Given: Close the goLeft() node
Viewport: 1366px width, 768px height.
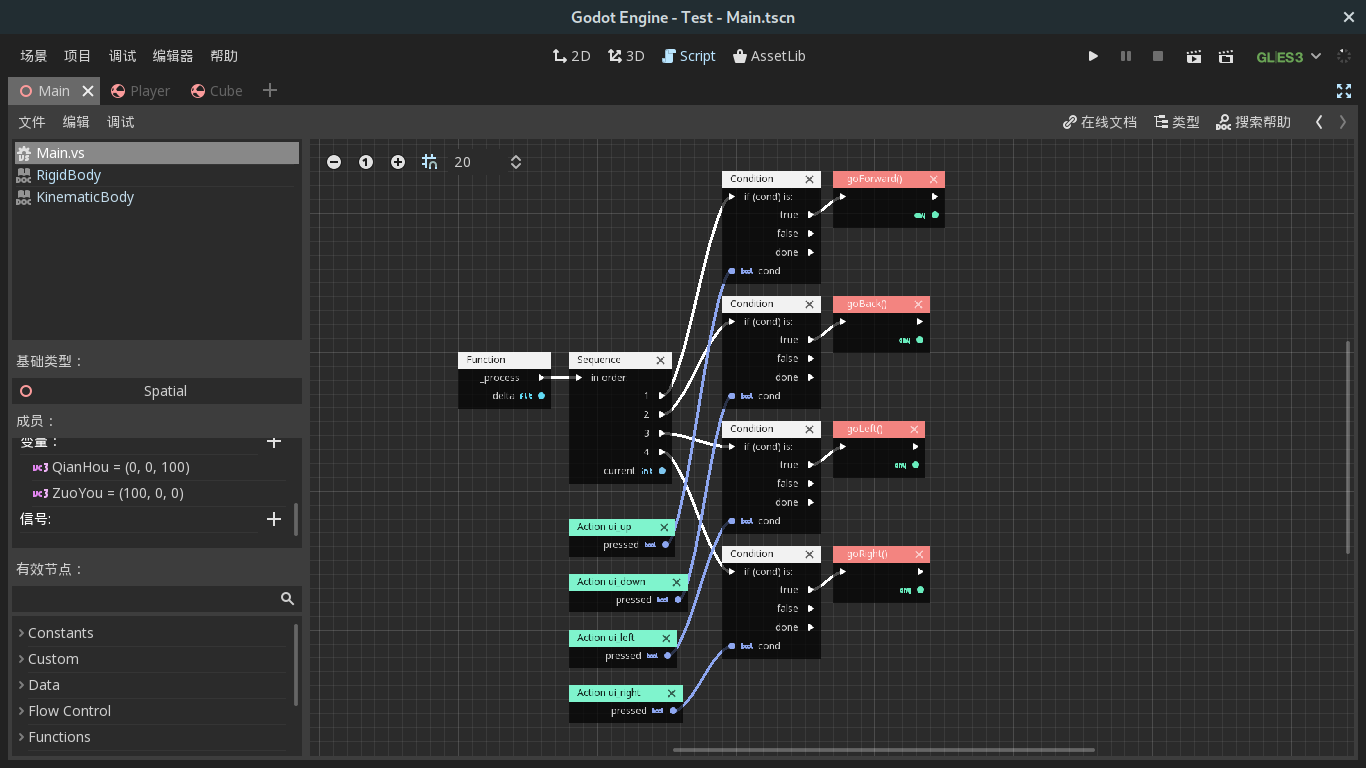Looking at the screenshot, I should 914,429.
